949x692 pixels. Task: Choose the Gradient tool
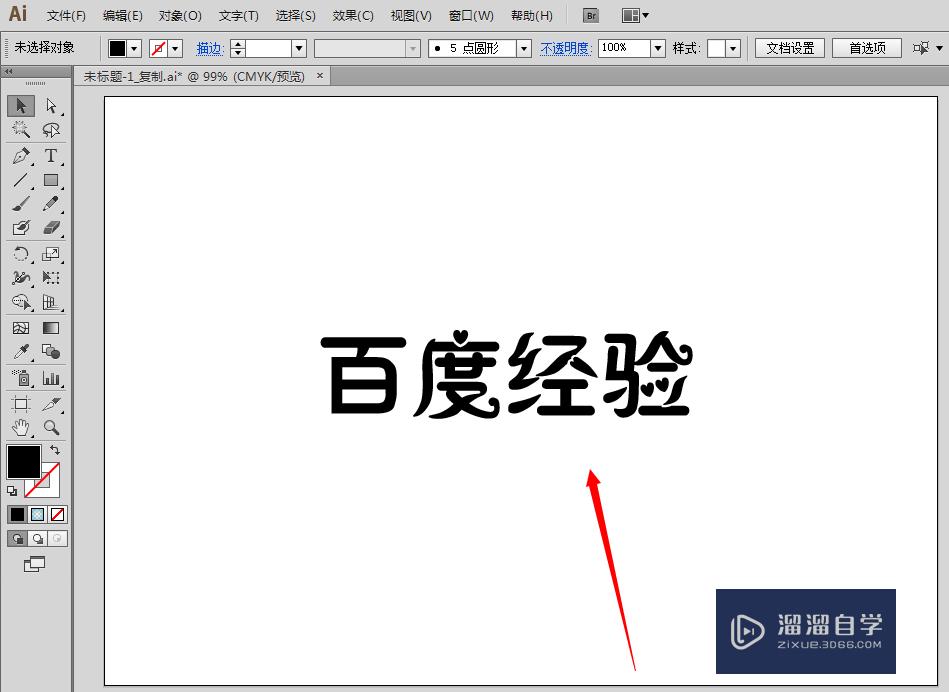pos(51,328)
